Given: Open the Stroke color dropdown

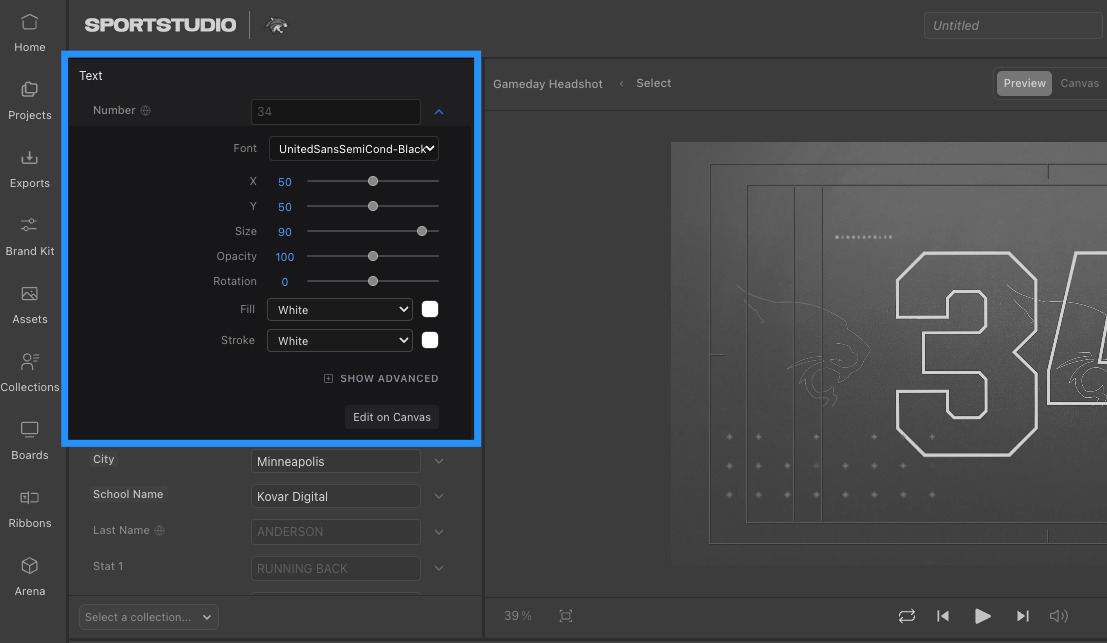Looking at the screenshot, I should click(x=340, y=341).
